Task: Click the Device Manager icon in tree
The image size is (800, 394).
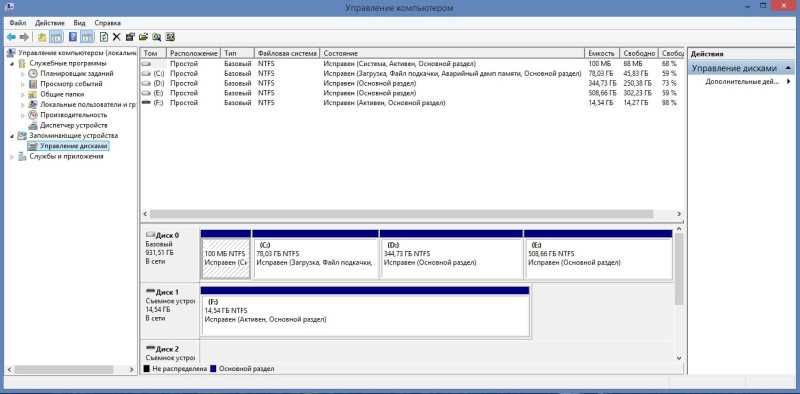Action: point(33,125)
